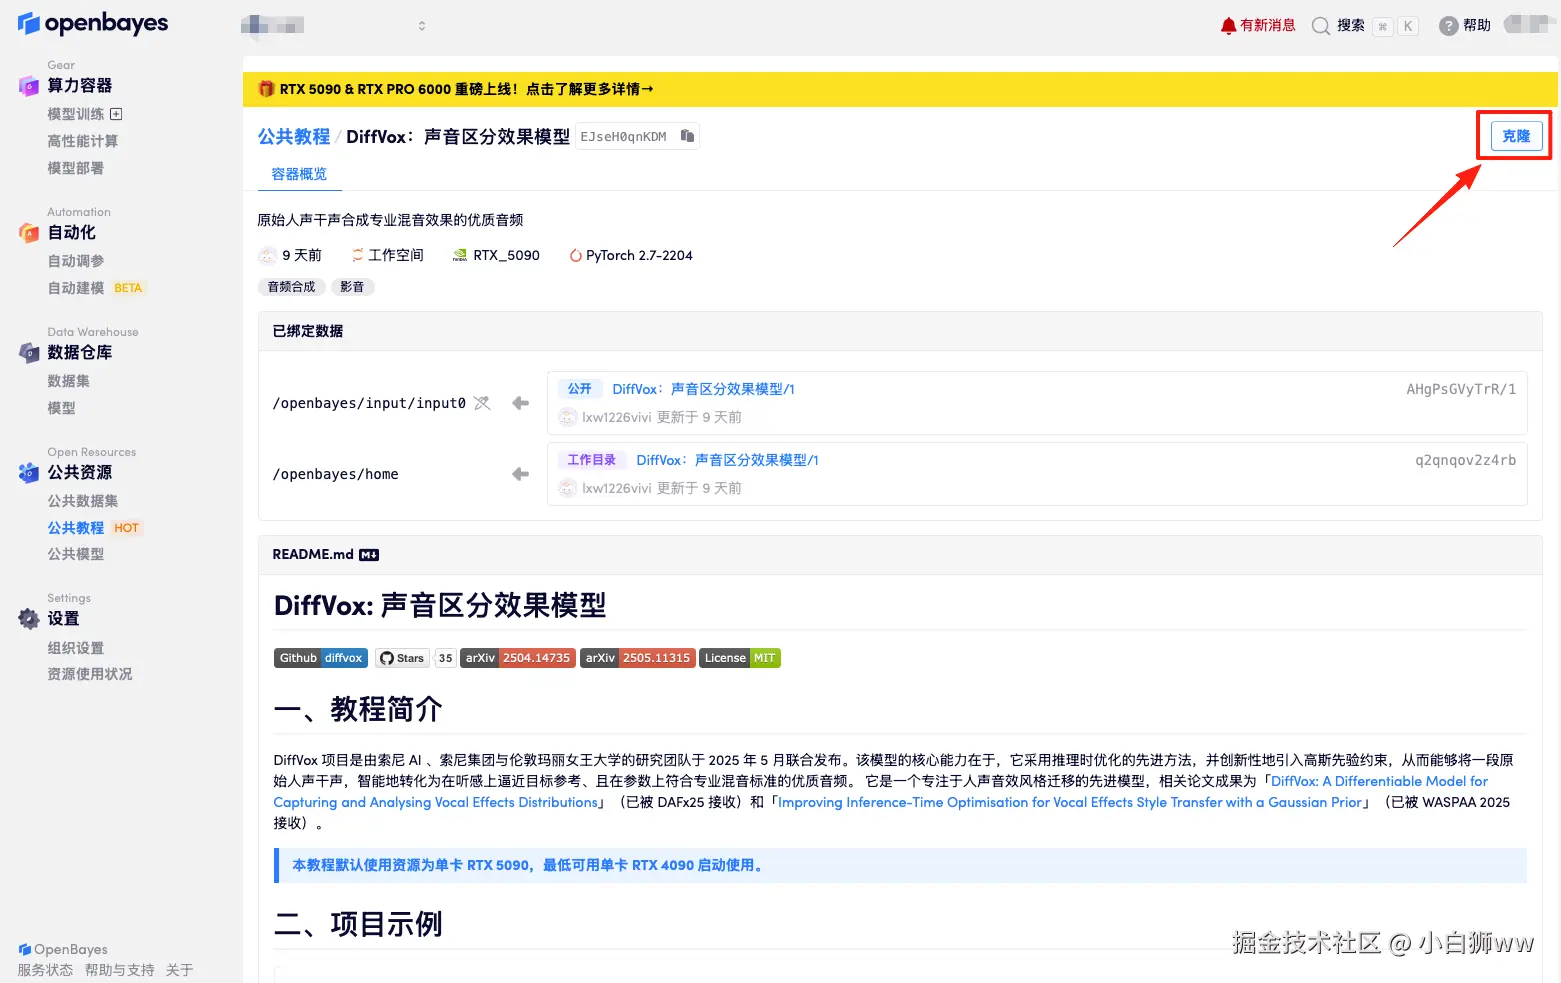
Task: Click the 服务状态 footer link
Action: coord(45,970)
